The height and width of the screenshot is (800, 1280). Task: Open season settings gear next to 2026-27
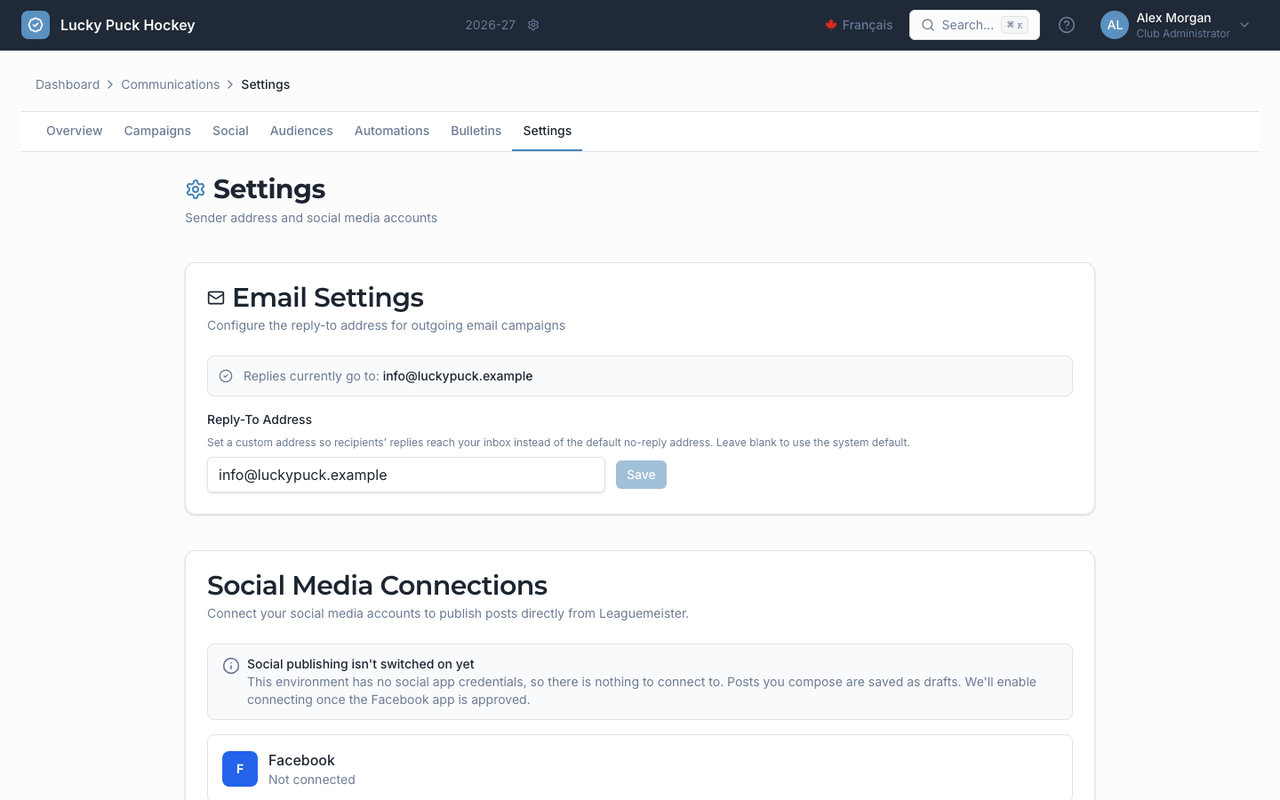coord(533,25)
